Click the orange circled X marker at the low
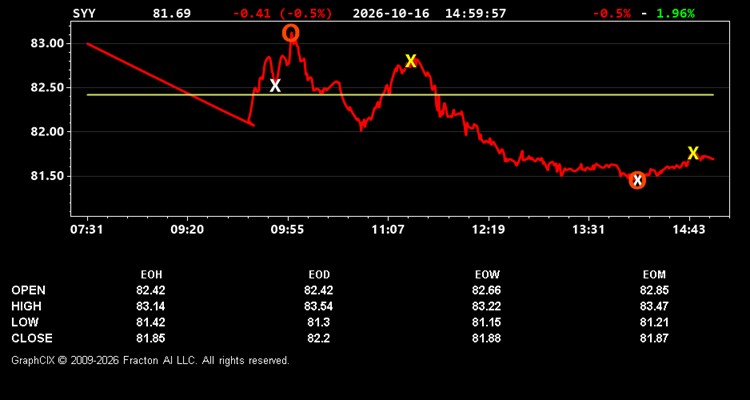This screenshot has height=400, width=750. pyautogui.click(x=637, y=180)
